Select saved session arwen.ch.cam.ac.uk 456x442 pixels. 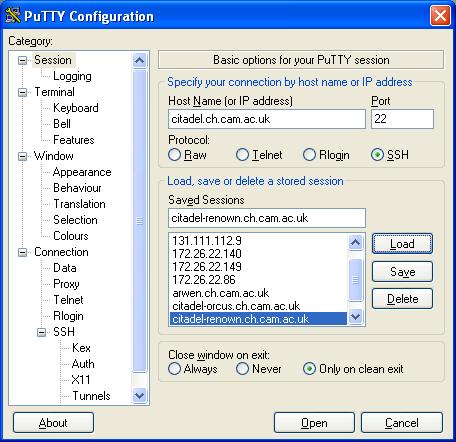[258, 293]
